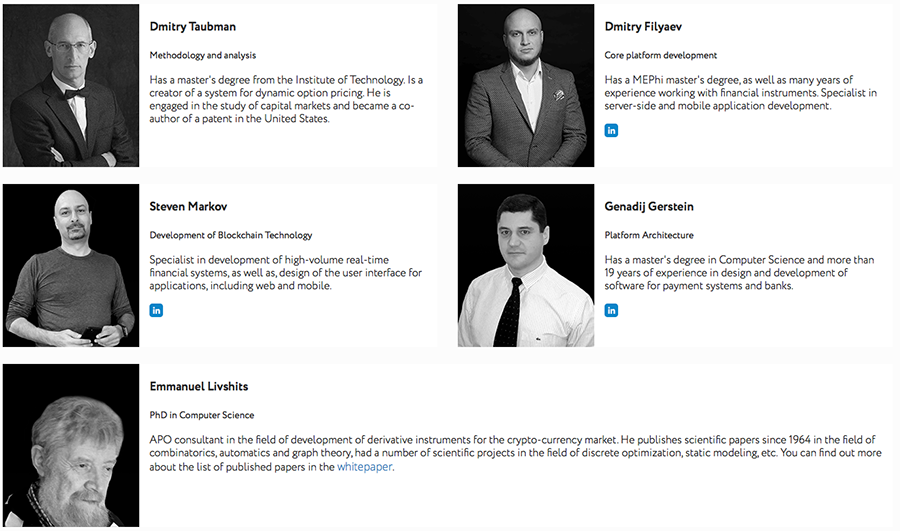Click the Steven Markov name heading
The width and height of the screenshot is (900, 531).
[188, 207]
